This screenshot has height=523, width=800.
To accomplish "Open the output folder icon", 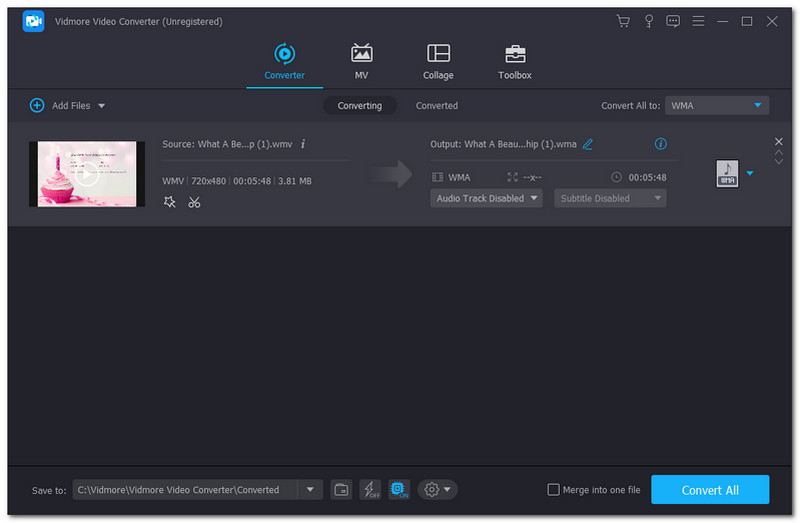I will (342, 489).
